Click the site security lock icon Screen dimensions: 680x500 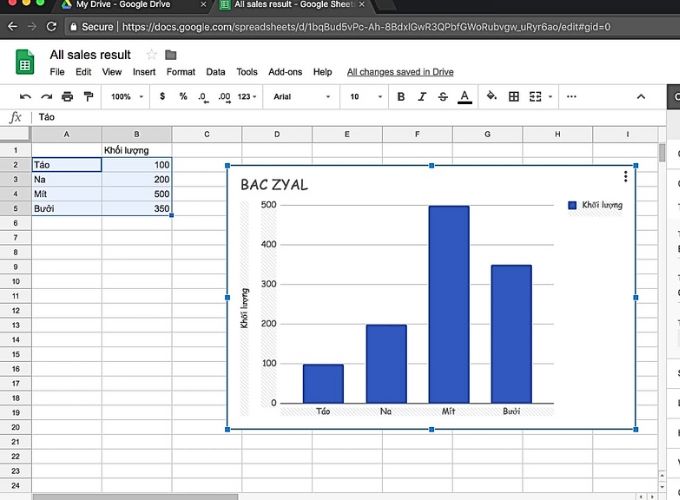pyautogui.click(x=73, y=27)
